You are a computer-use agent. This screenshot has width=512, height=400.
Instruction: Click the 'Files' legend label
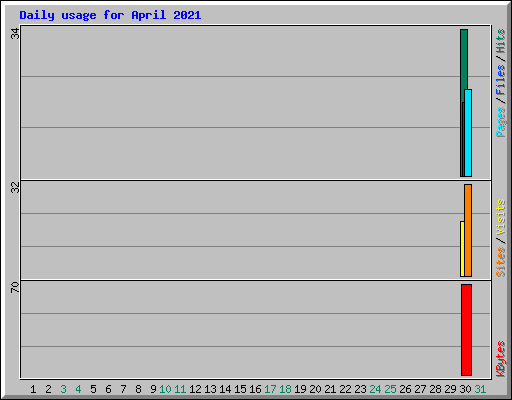(500, 80)
